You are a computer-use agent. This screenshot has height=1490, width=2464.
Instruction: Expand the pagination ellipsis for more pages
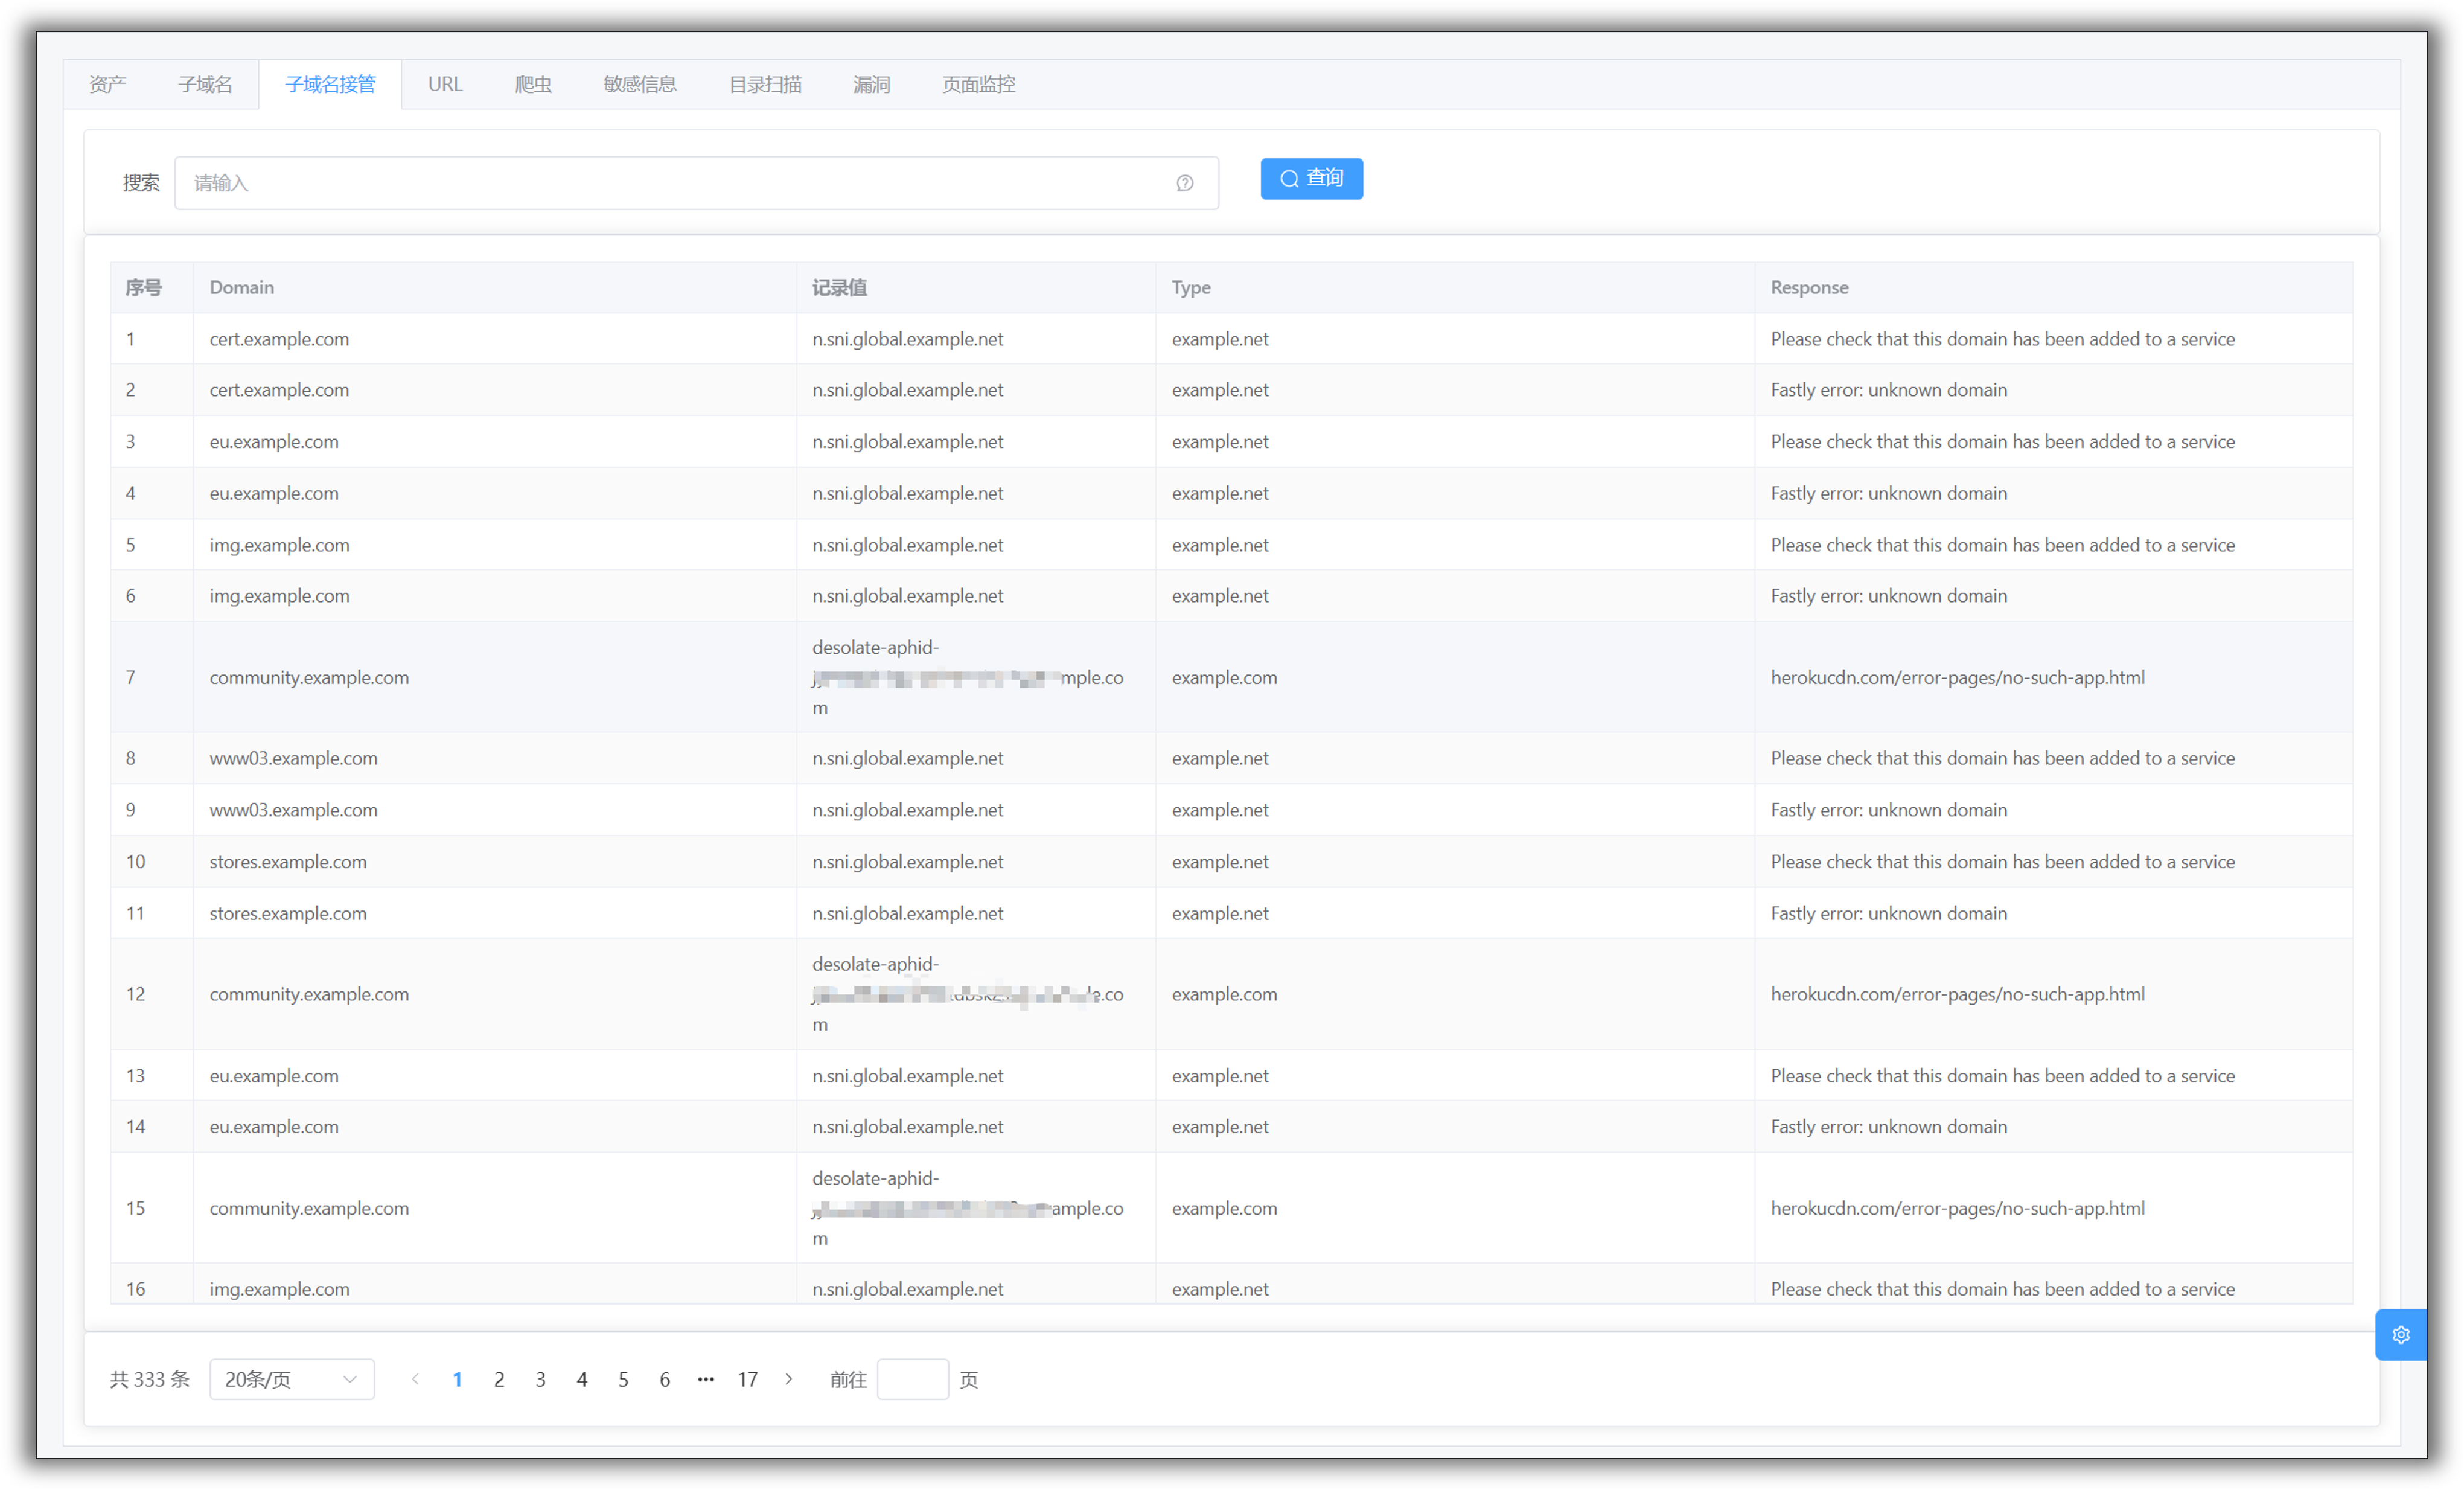click(706, 1379)
